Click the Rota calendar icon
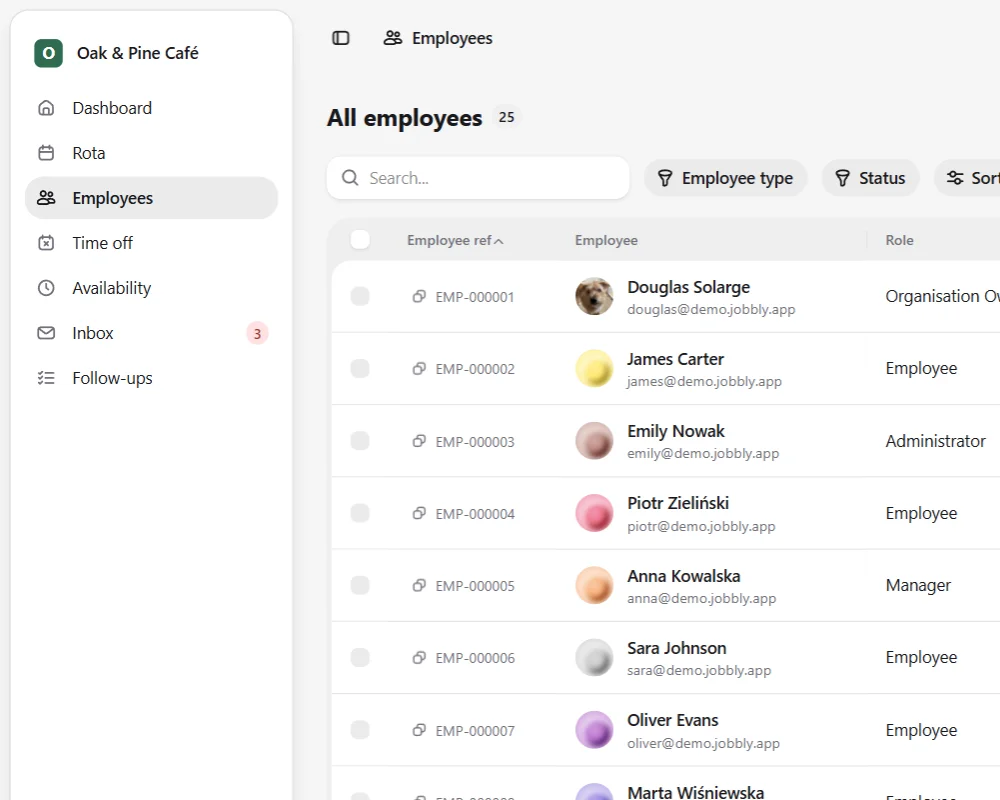The width and height of the screenshot is (1000, 800). [x=46, y=153]
